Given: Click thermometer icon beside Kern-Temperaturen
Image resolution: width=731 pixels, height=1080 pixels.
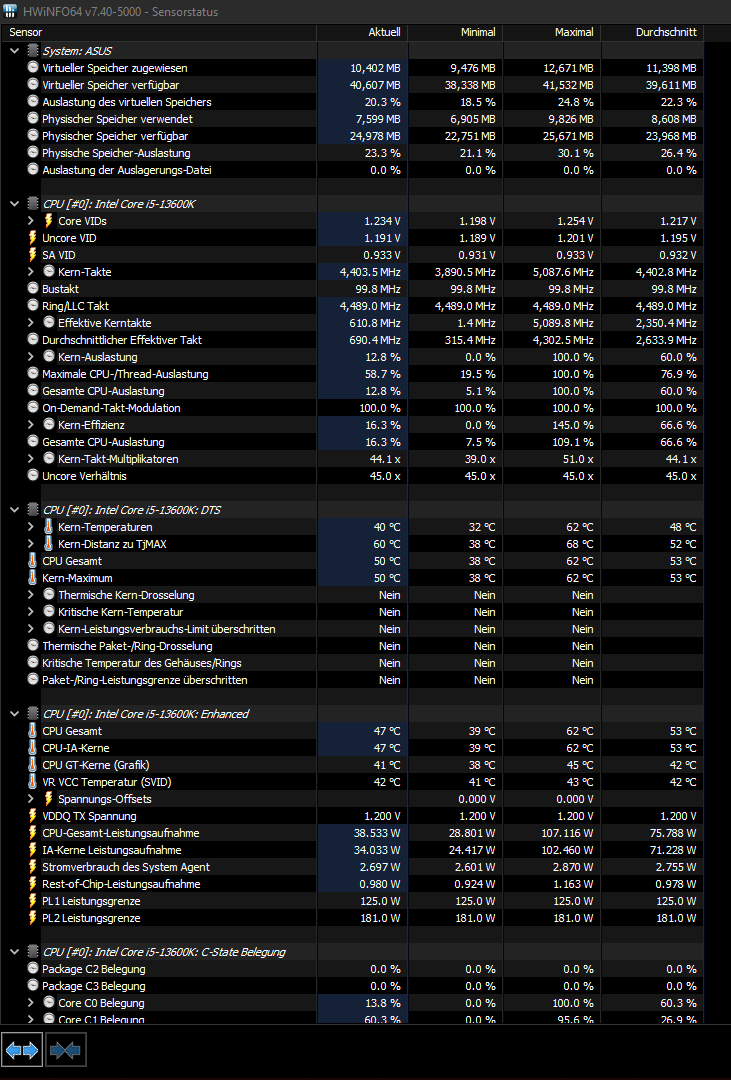Looking at the screenshot, I should [x=48, y=526].
